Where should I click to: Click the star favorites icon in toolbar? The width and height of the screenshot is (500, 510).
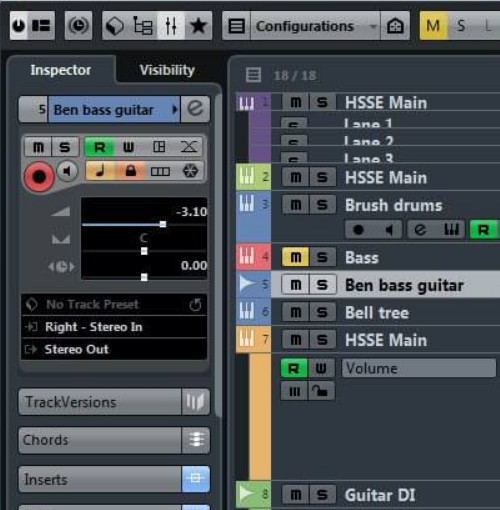click(x=198, y=26)
